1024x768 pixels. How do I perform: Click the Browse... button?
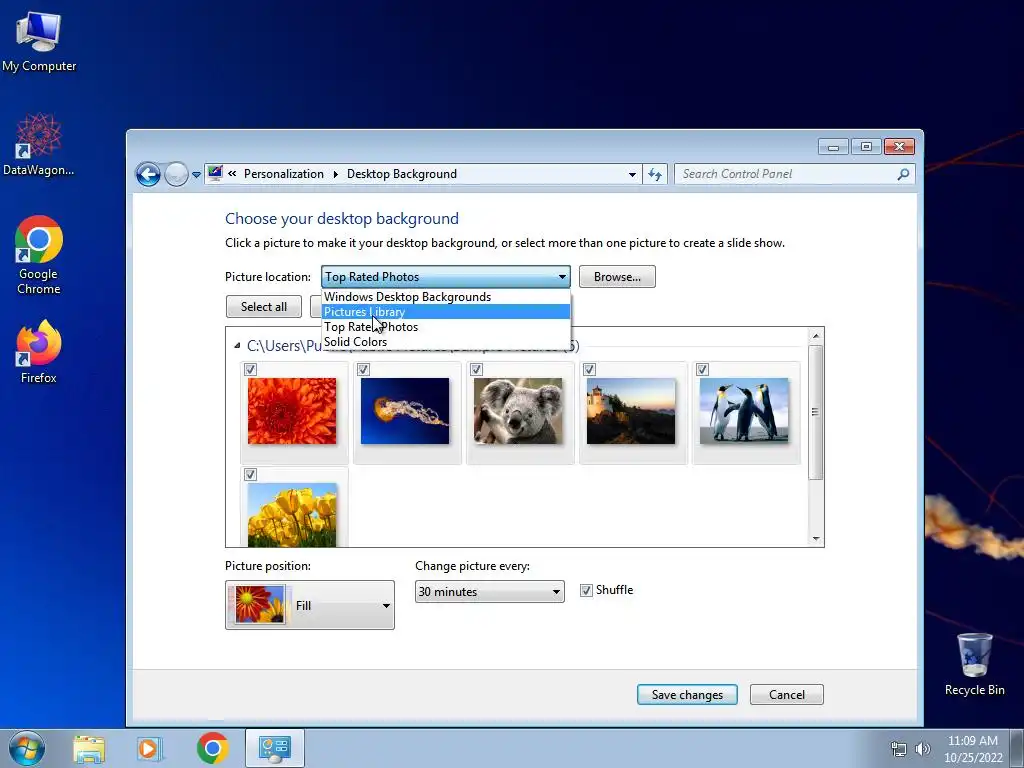[617, 277]
